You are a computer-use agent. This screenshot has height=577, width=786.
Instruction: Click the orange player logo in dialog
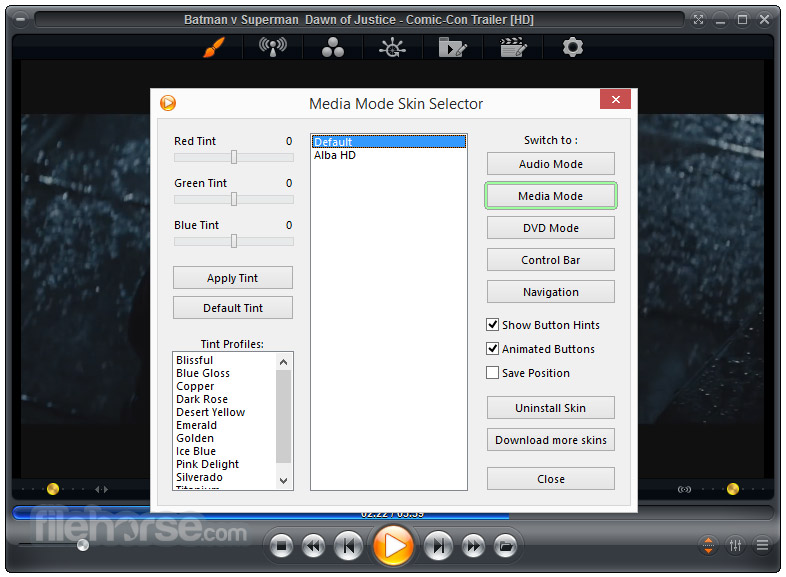[168, 103]
